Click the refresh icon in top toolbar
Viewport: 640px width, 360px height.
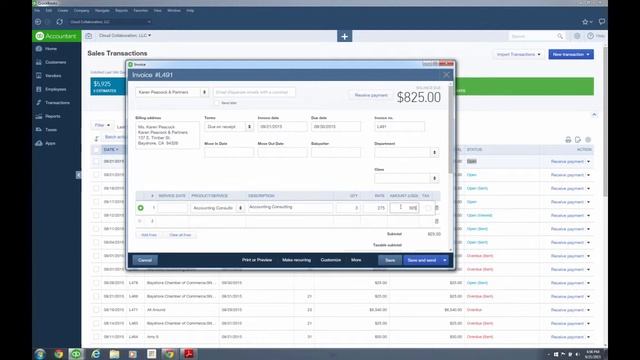point(60,22)
